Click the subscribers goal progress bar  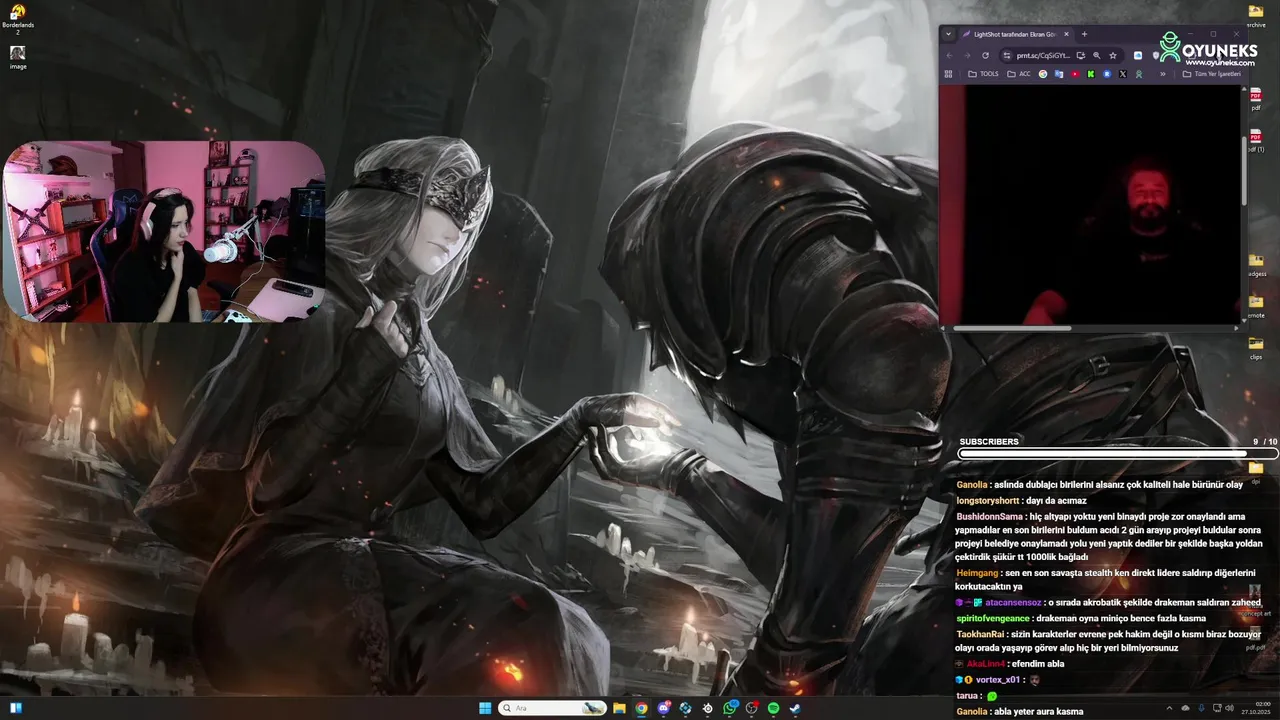1117,454
